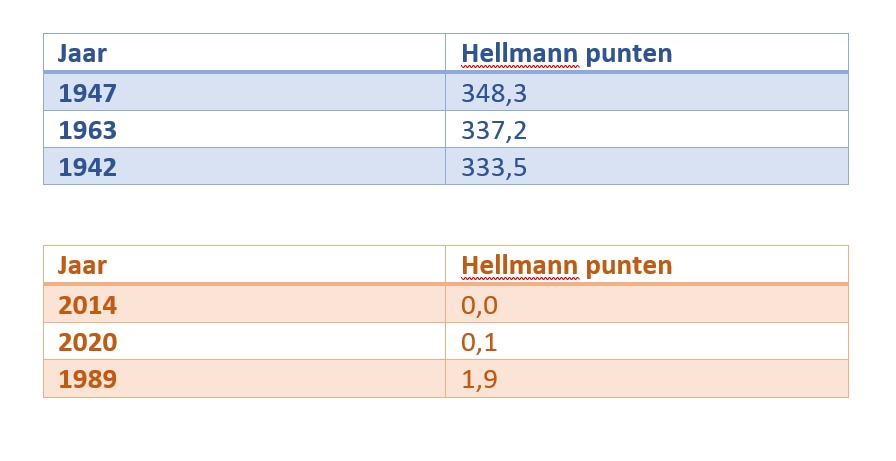Image resolution: width=896 pixels, height=461 pixels.
Task: Select the 2014 year cell
Action: pyautogui.click(x=88, y=305)
